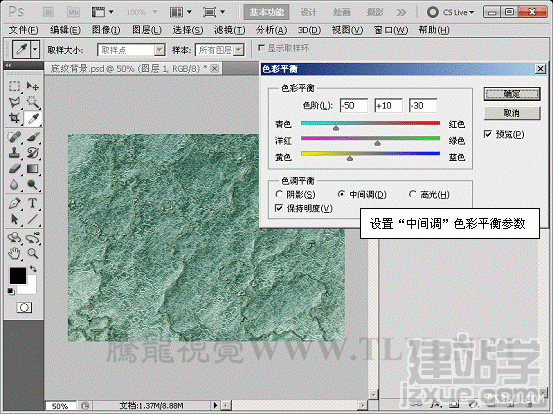
Task: Select the Path Selection tool
Action: tap(14, 219)
